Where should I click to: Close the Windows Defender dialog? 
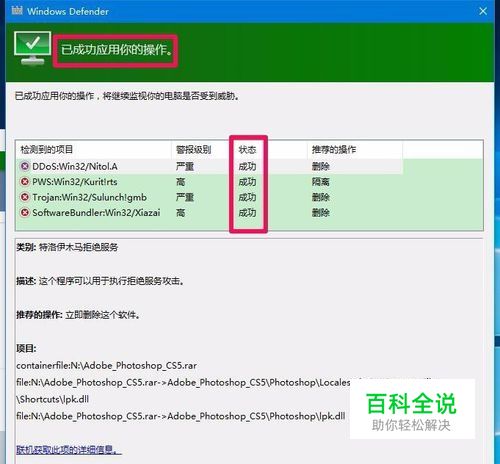point(483,11)
